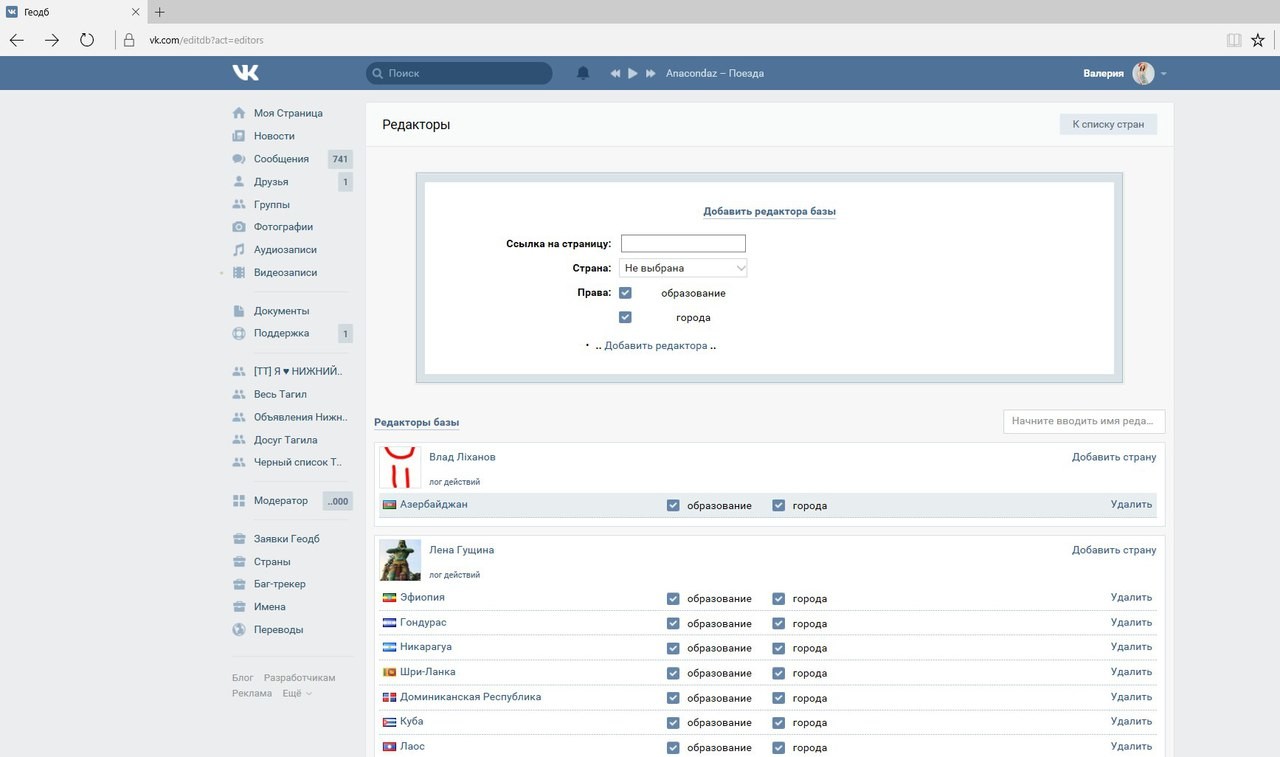1280x757 pixels.
Task: Toggle образование checkbox for Куба
Action: [673, 722]
